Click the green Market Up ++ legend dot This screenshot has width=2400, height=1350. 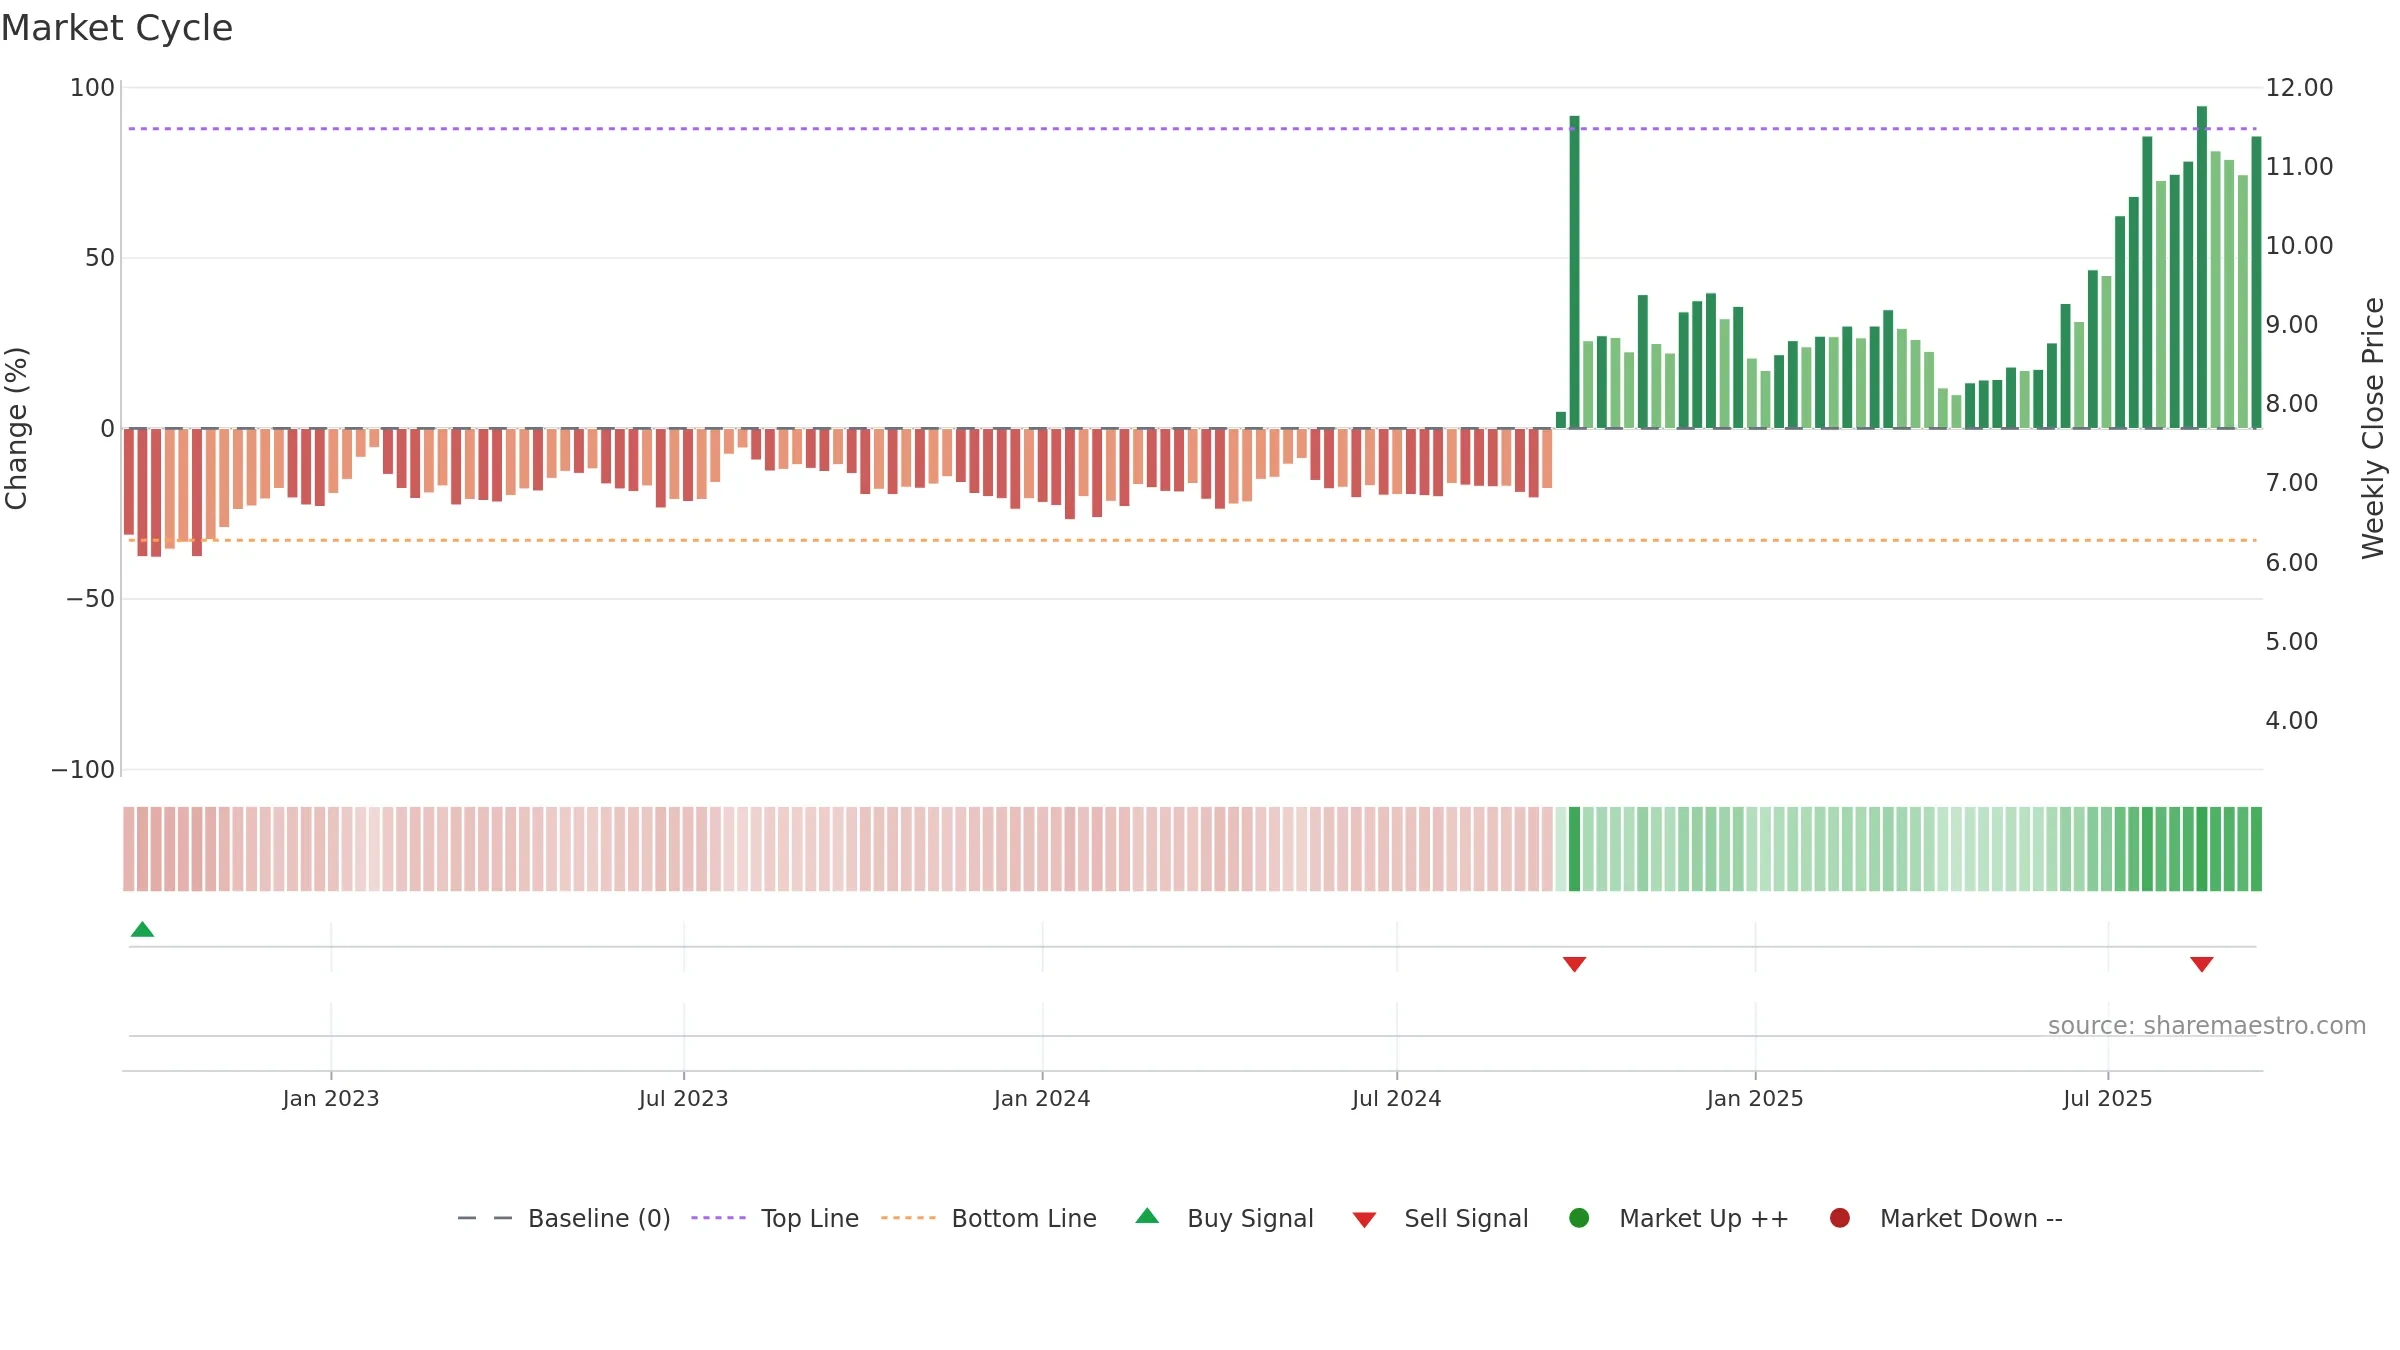click(x=1579, y=1218)
